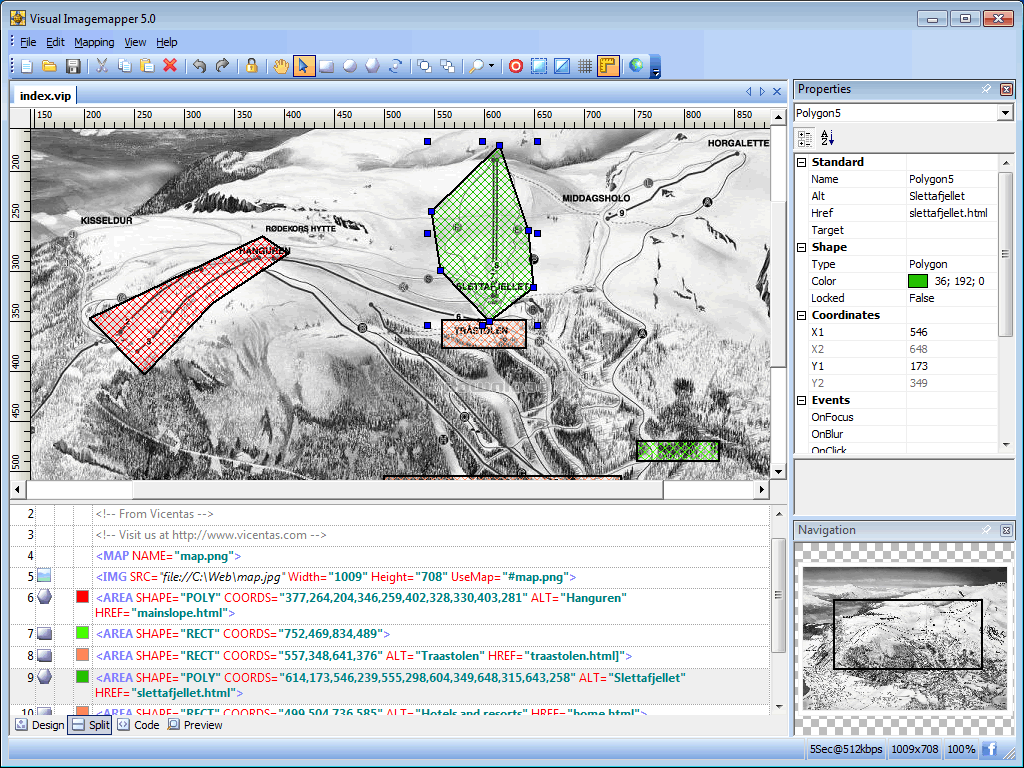Copy the selected shape

coord(125,66)
